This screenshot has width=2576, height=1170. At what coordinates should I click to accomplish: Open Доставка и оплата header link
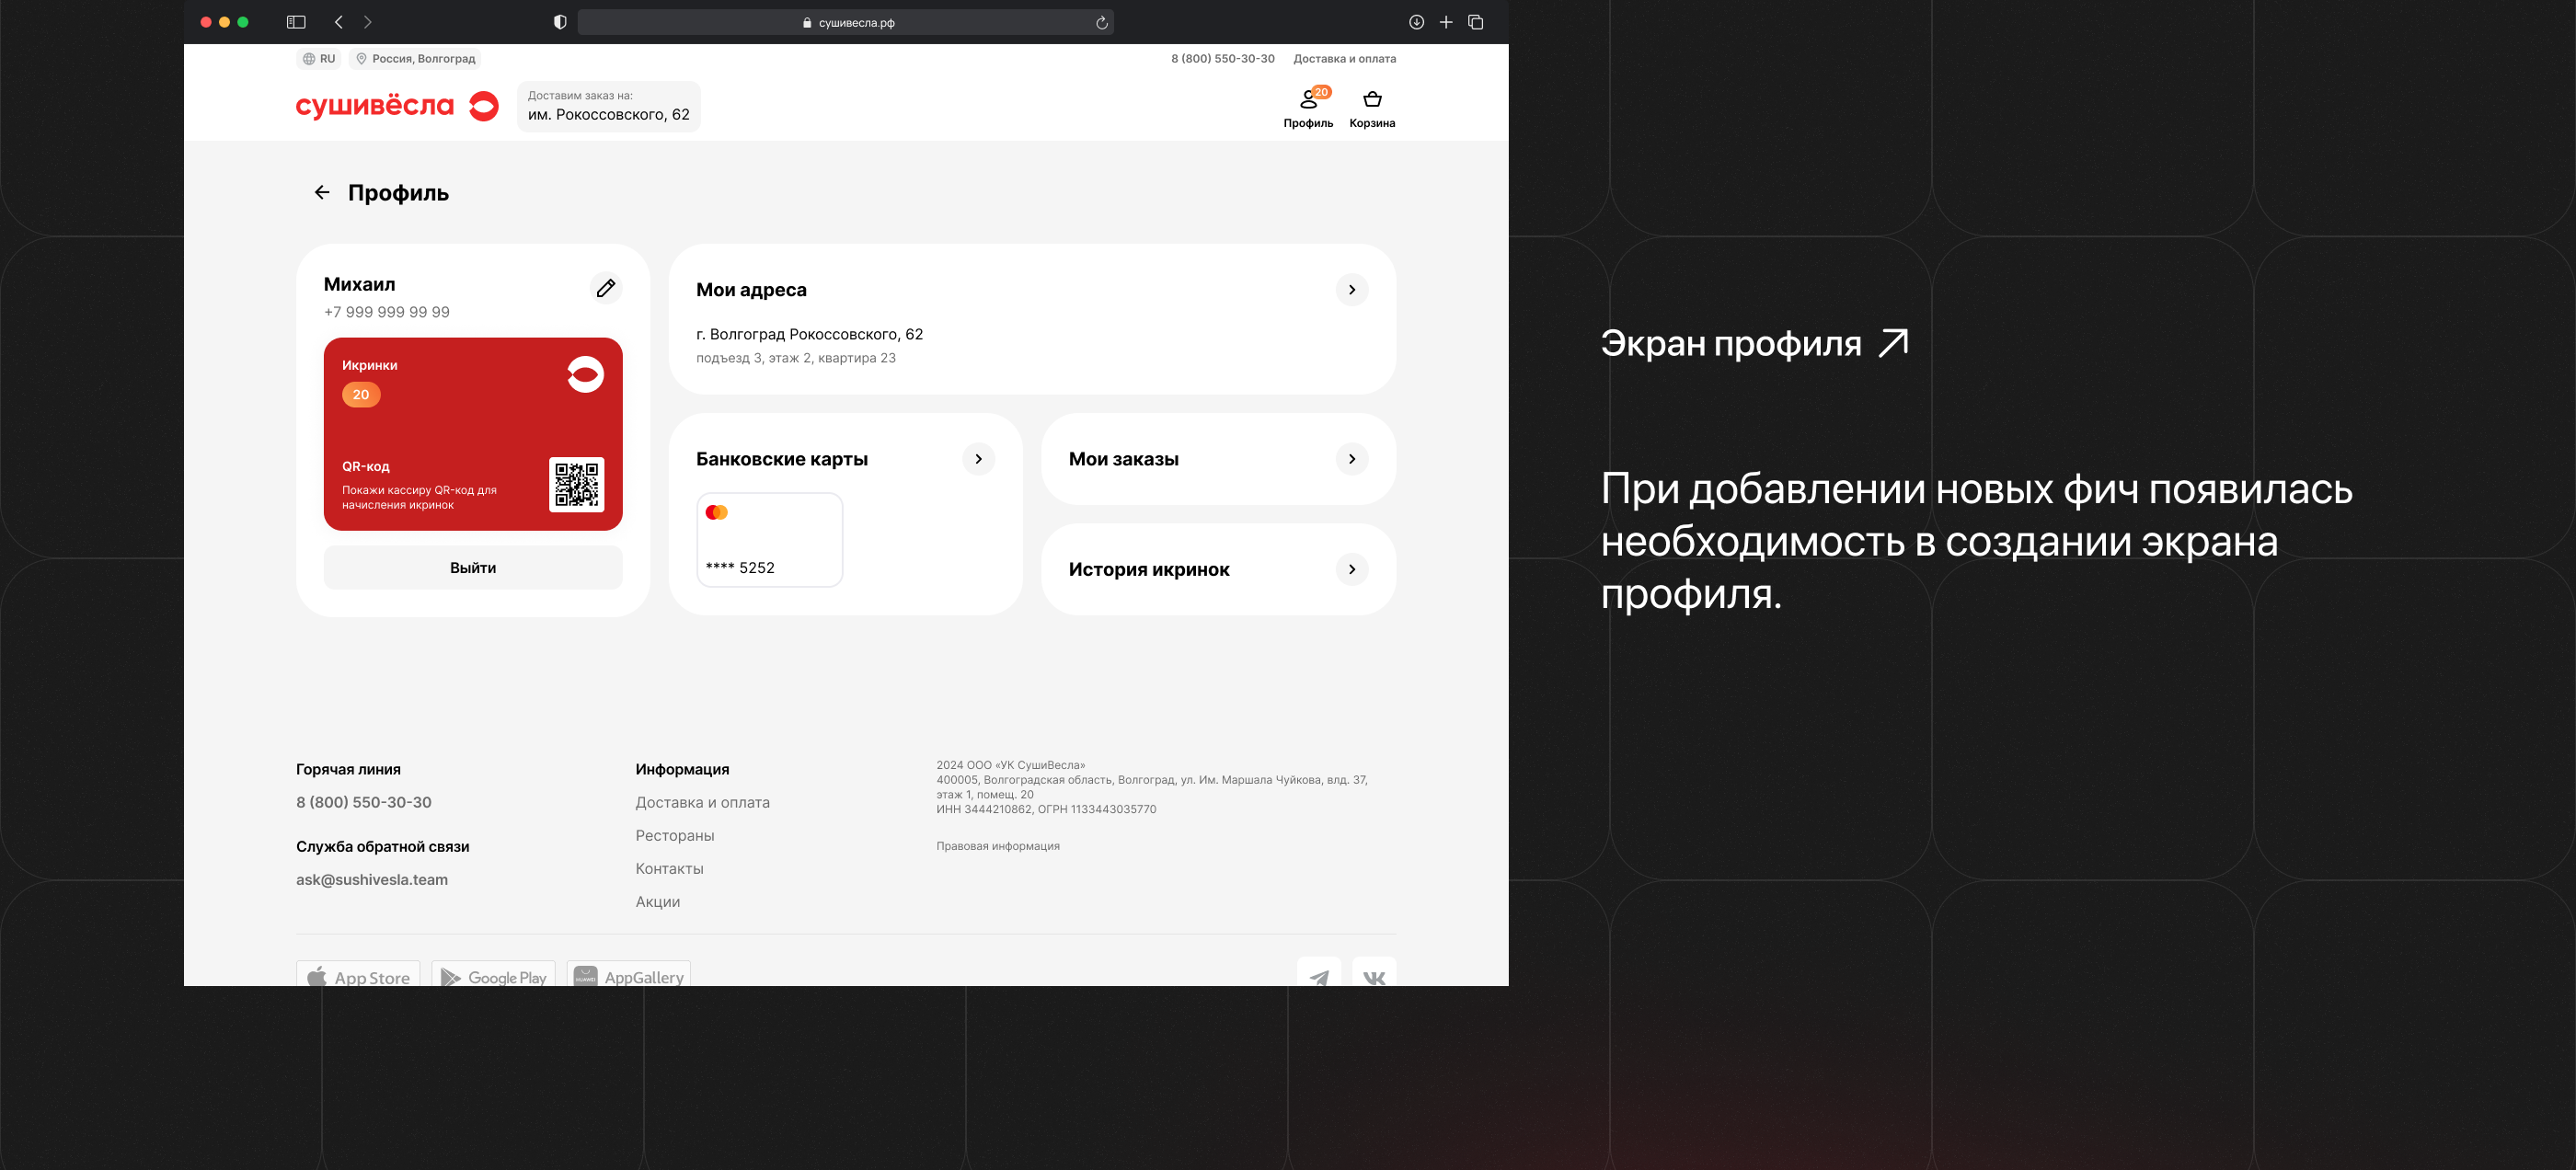pyautogui.click(x=1344, y=59)
